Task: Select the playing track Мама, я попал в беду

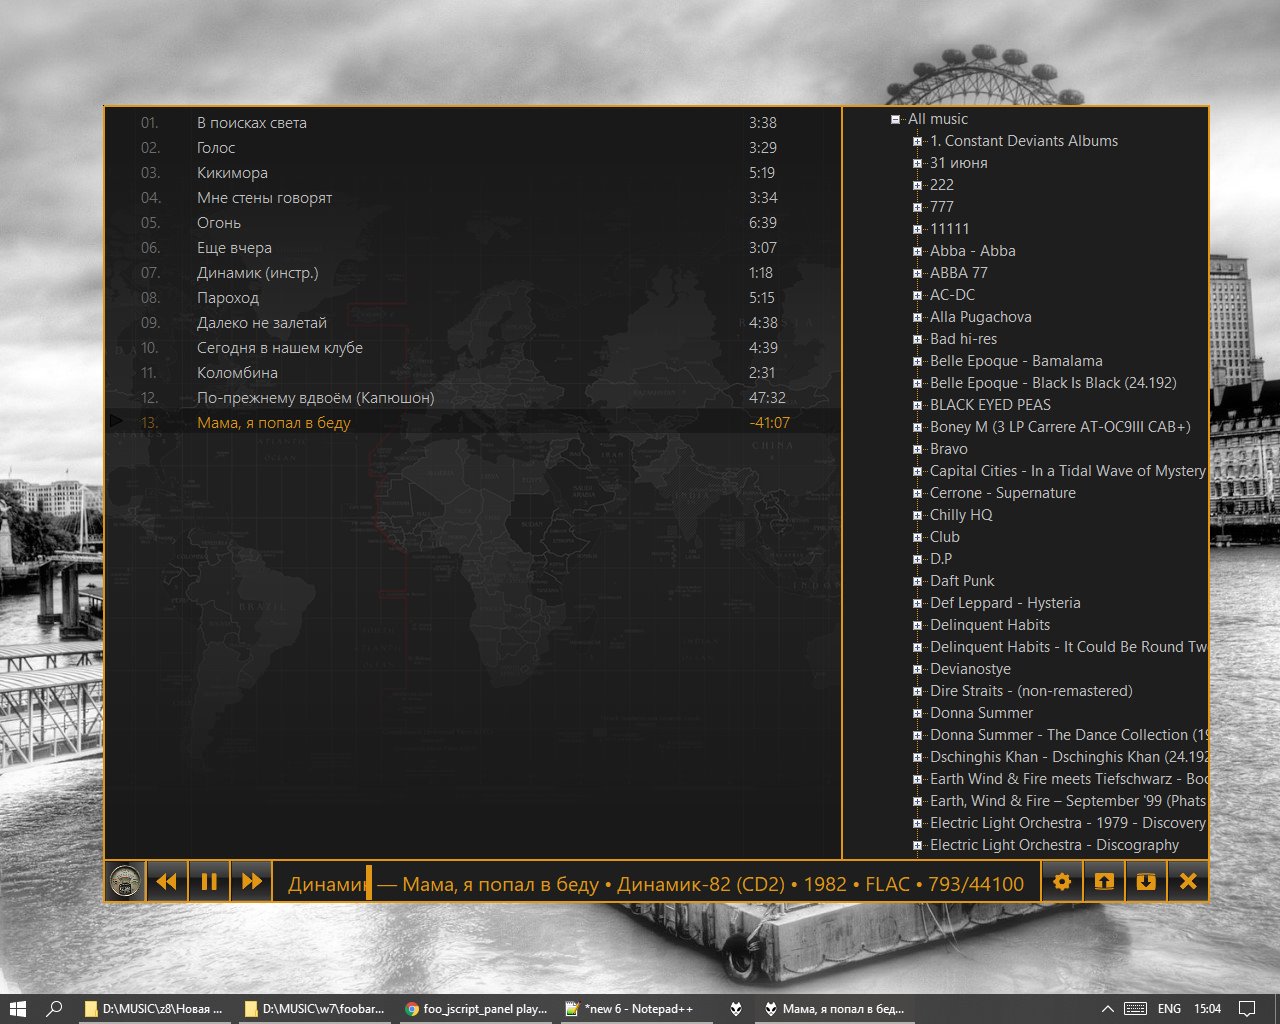Action: click(x=274, y=423)
